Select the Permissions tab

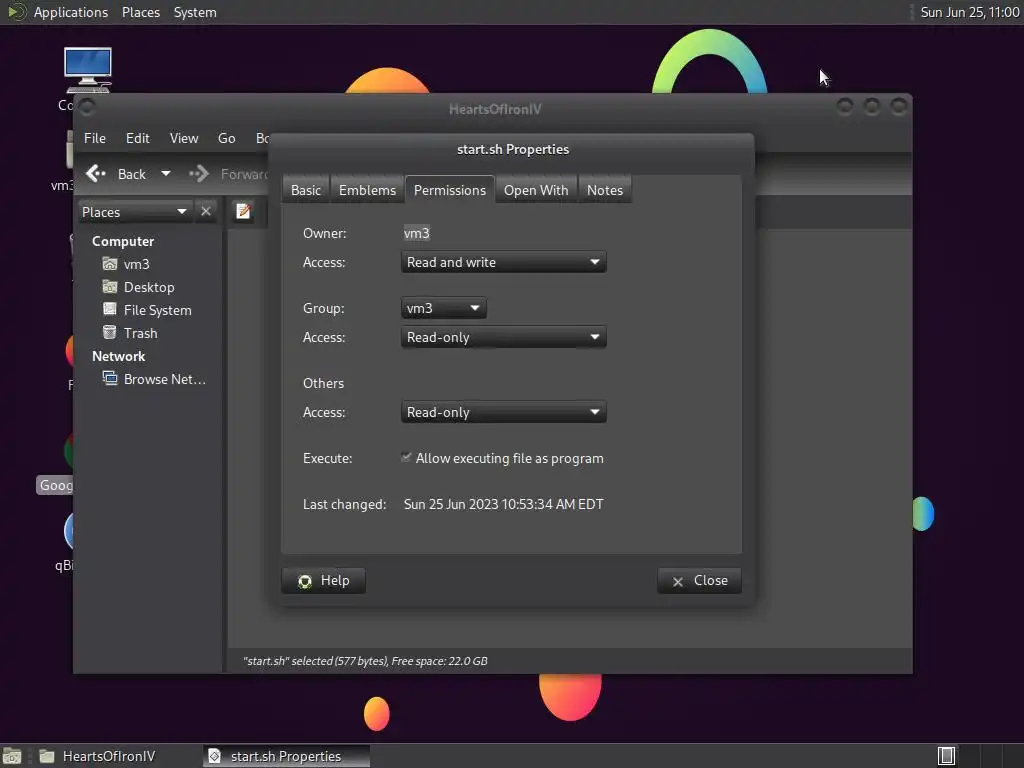[450, 189]
